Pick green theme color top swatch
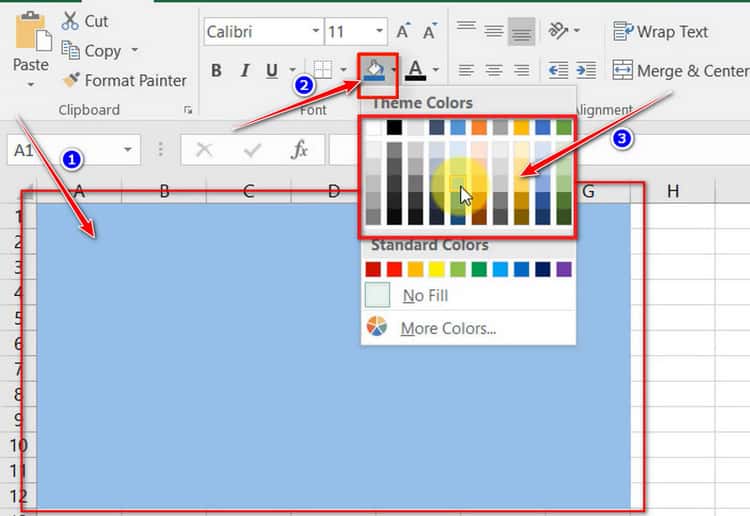750x516 pixels. pos(564,127)
